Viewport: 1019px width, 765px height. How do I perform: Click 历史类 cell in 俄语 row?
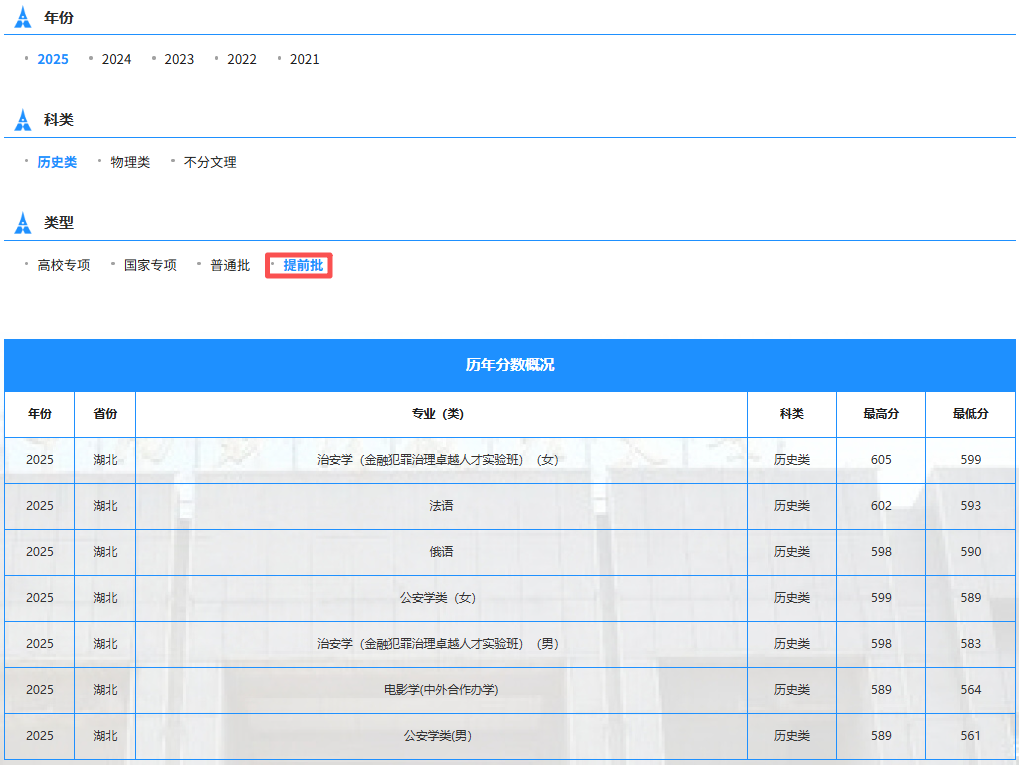[792, 552]
